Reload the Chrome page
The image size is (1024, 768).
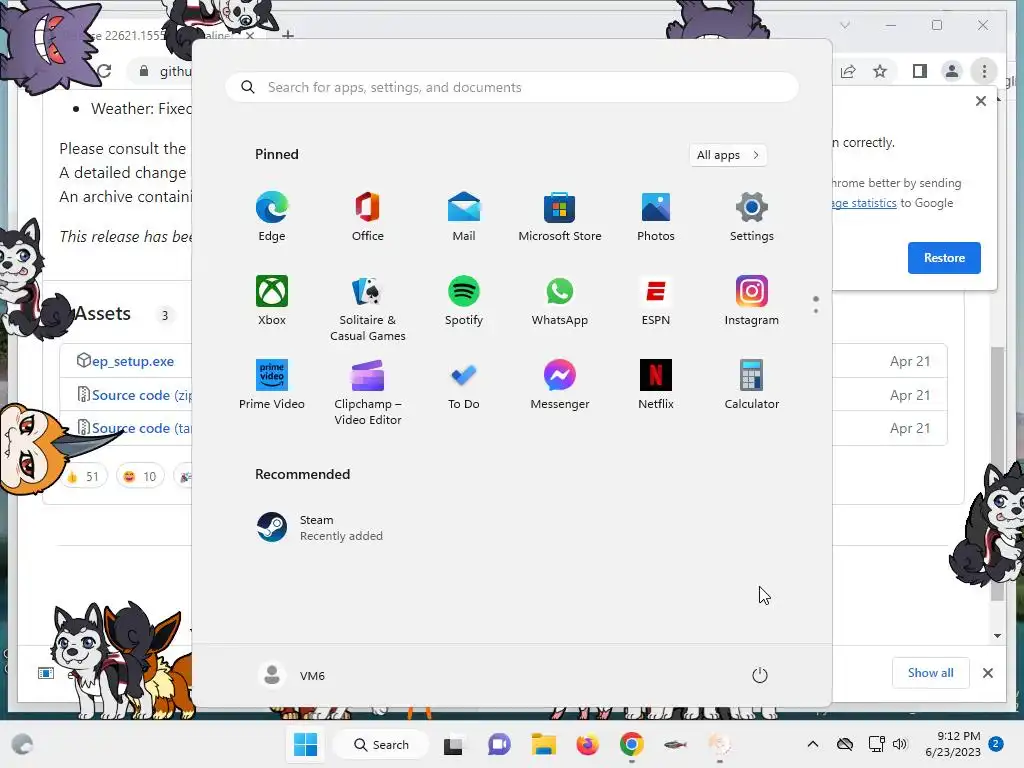click(x=104, y=71)
